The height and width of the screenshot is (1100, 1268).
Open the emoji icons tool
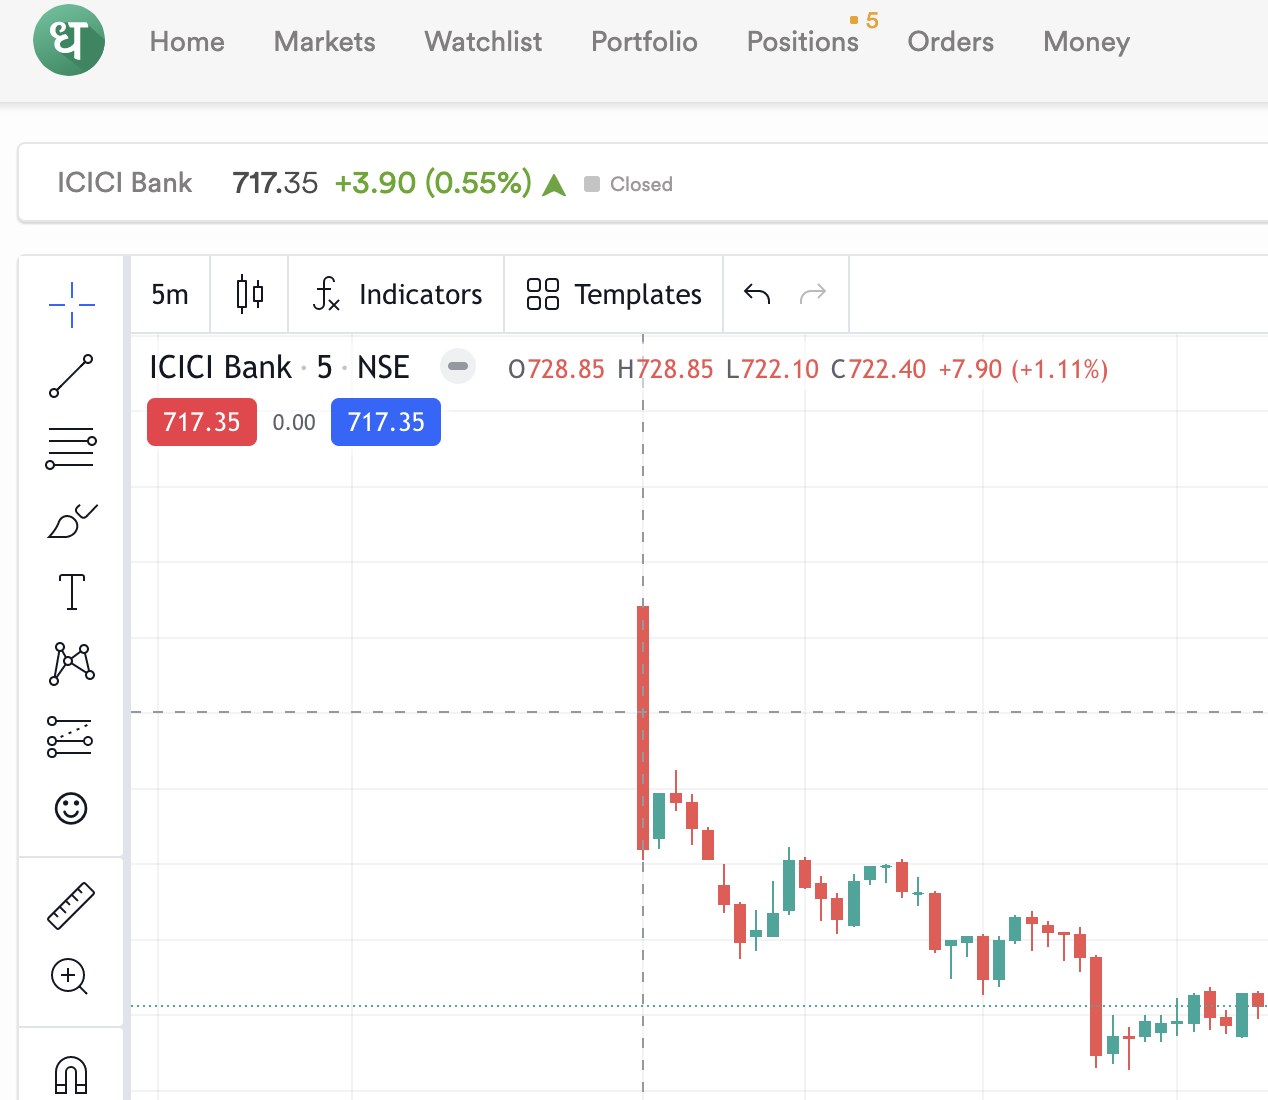pos(71,808)
